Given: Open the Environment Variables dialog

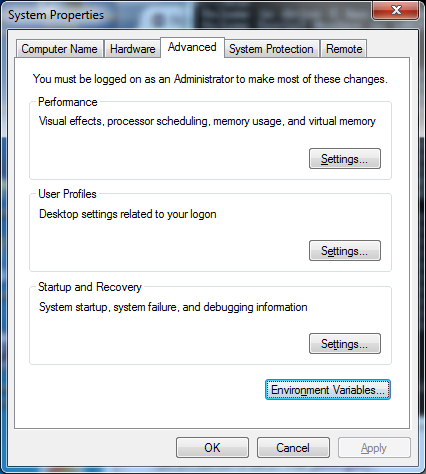Looking at the screenshot, I should pos(328,389).
